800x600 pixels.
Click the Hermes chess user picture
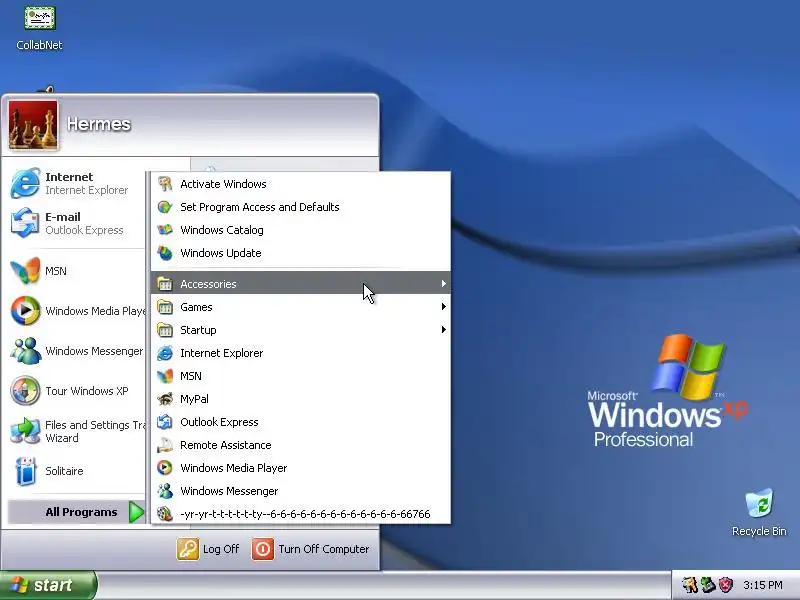(33, 125)
